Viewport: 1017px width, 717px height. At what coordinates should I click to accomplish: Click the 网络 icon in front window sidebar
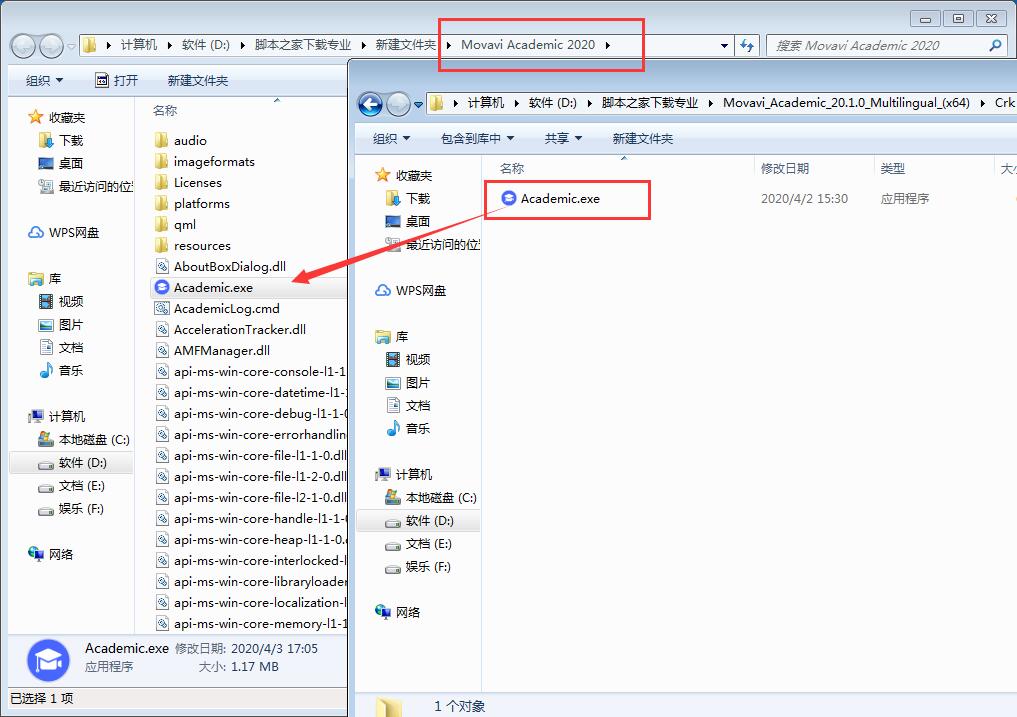point(383,612)
